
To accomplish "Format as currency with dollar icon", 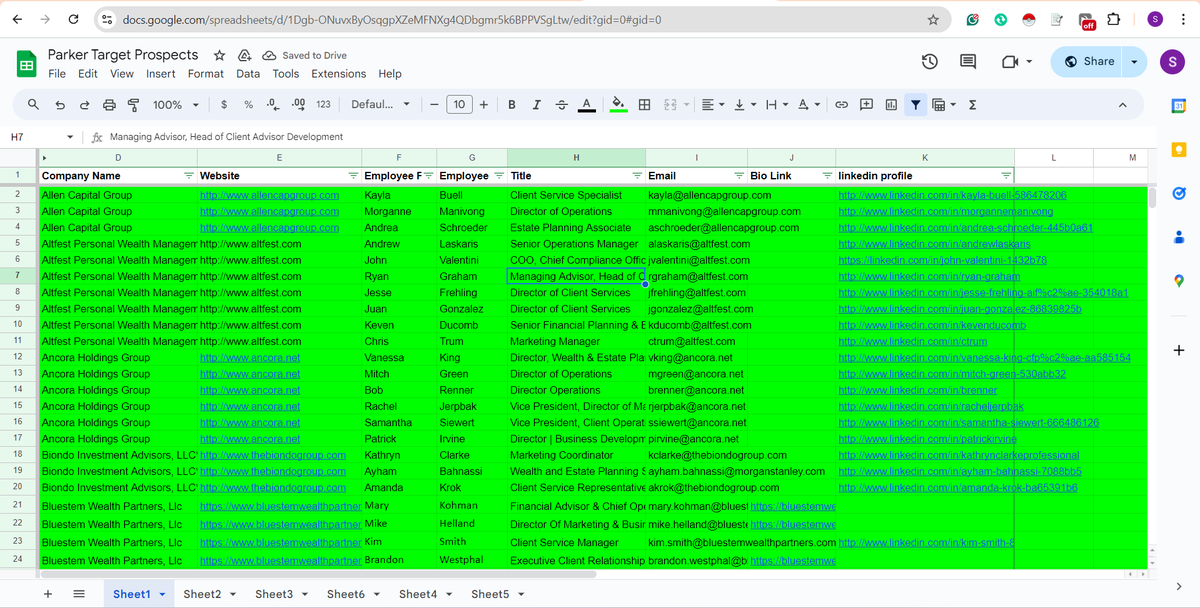I will click(224, 104).
